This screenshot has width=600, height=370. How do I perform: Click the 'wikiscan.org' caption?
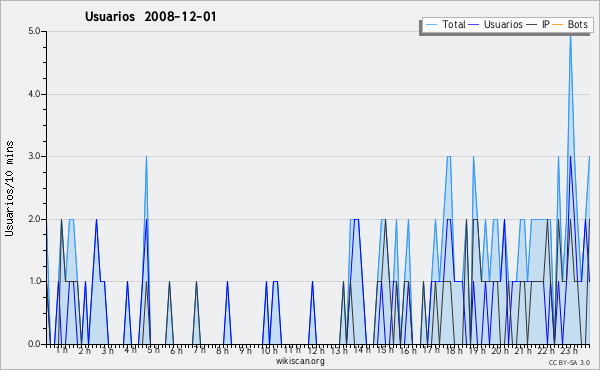[x=300, y=361]
